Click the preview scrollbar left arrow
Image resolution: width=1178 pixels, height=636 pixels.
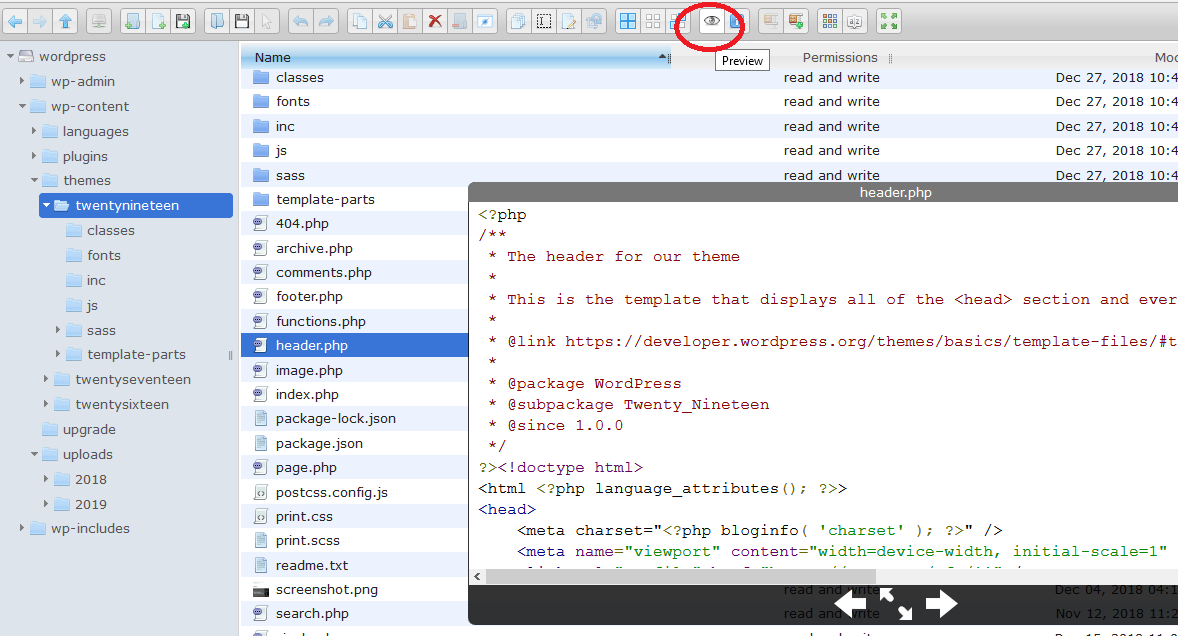coord(477,577)
